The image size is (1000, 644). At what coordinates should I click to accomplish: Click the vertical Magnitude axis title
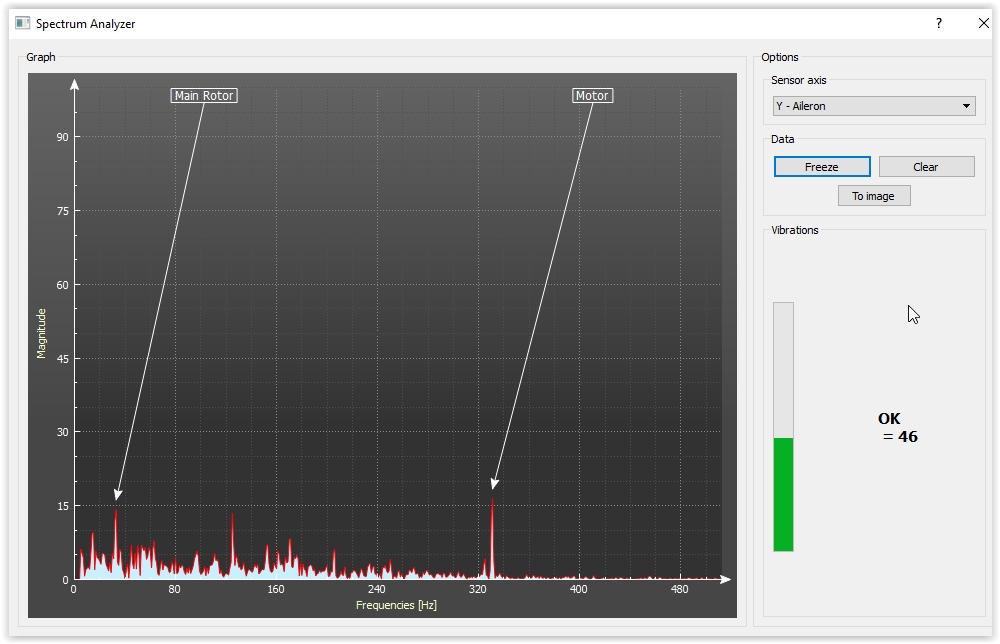(x=42, y=333)
